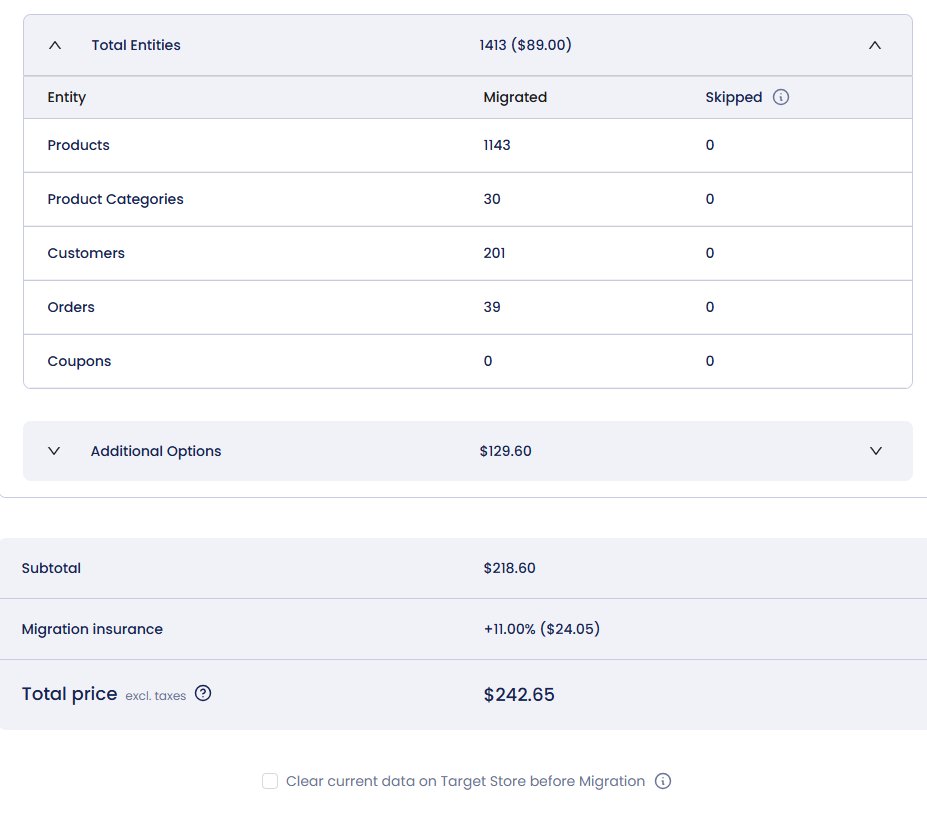The width and height of the screenshot is (927, 817).
Task: Select the Orders skipped count
Action: tap(710, 307)
